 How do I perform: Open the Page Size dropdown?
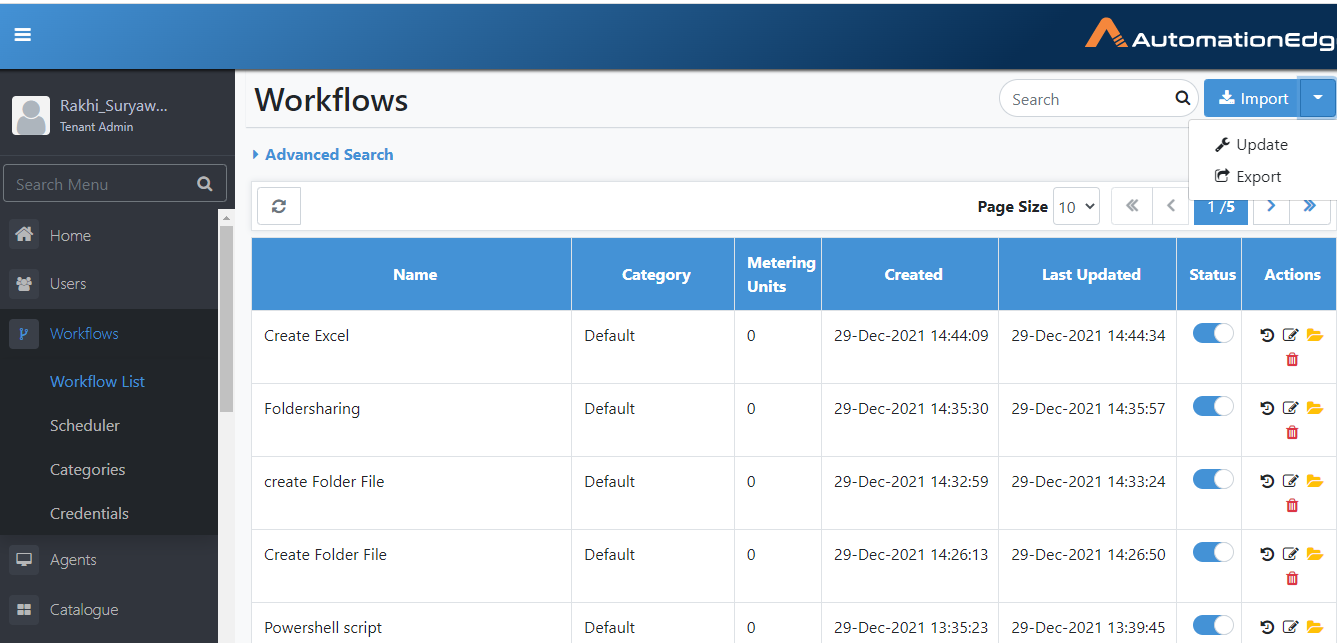[x=1076, y=207]
